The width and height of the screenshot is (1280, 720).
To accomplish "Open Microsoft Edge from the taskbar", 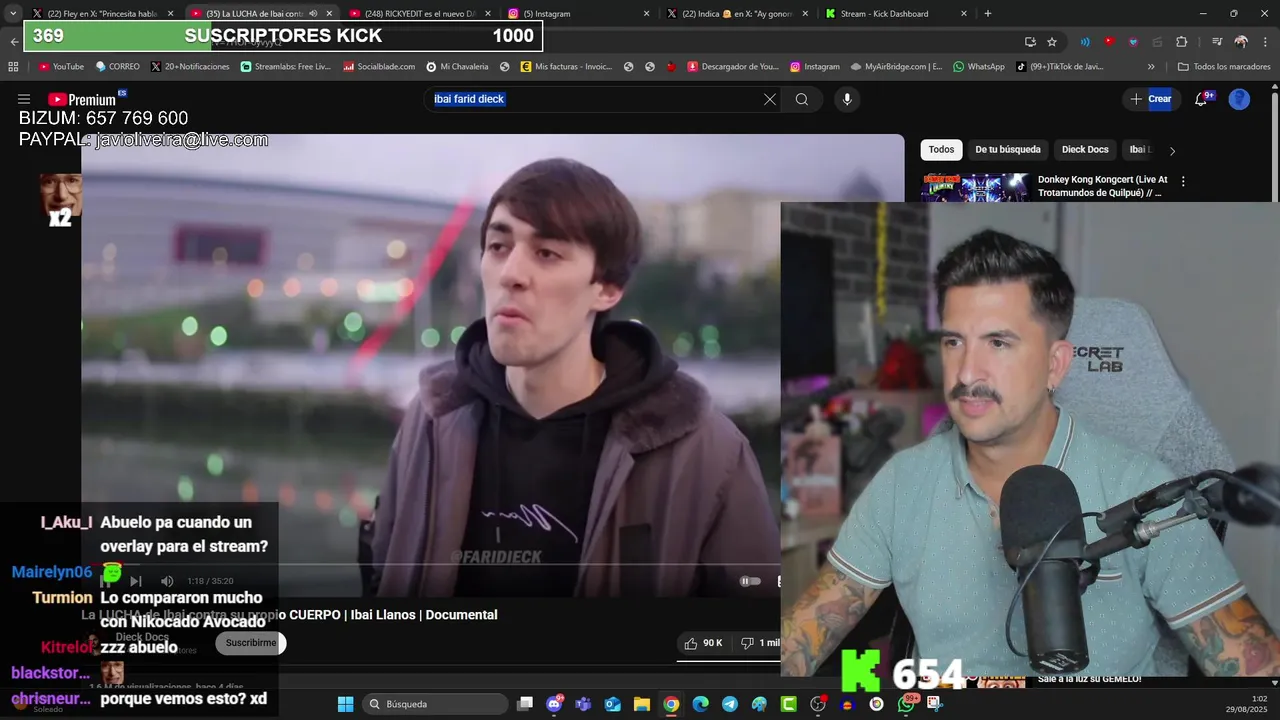I will [x=700, y=704].
